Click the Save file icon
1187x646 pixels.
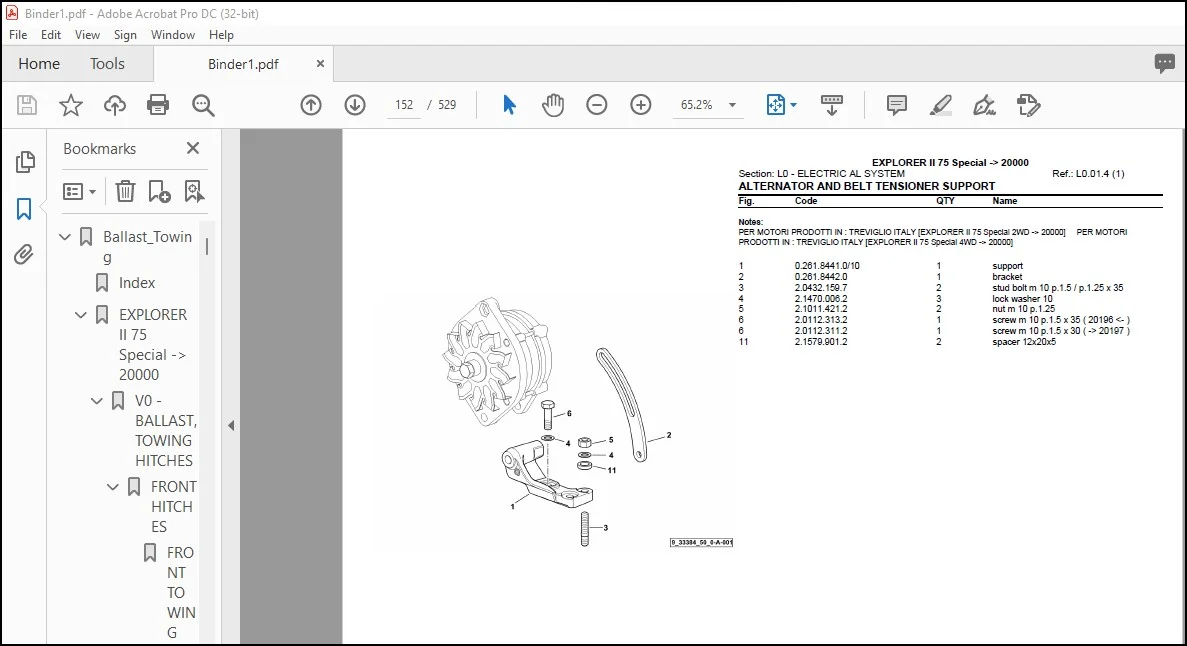[x=26, y=105]
